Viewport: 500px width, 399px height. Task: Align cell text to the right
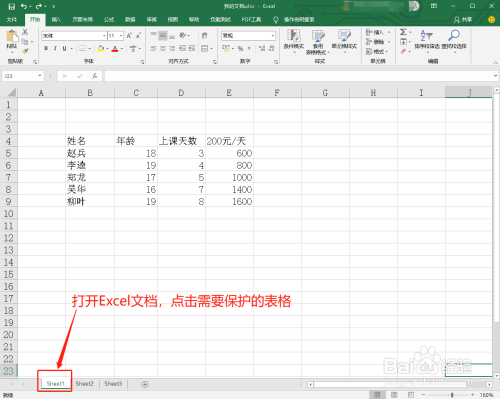coord(172,49)
